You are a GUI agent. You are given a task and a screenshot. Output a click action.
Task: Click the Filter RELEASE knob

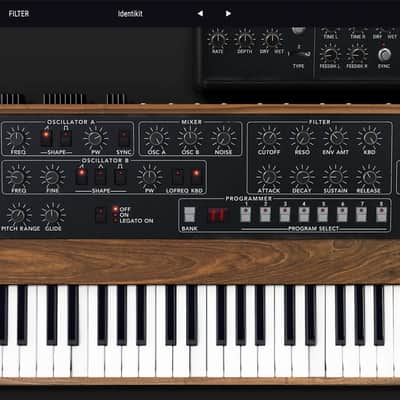[x=369, y=177]
